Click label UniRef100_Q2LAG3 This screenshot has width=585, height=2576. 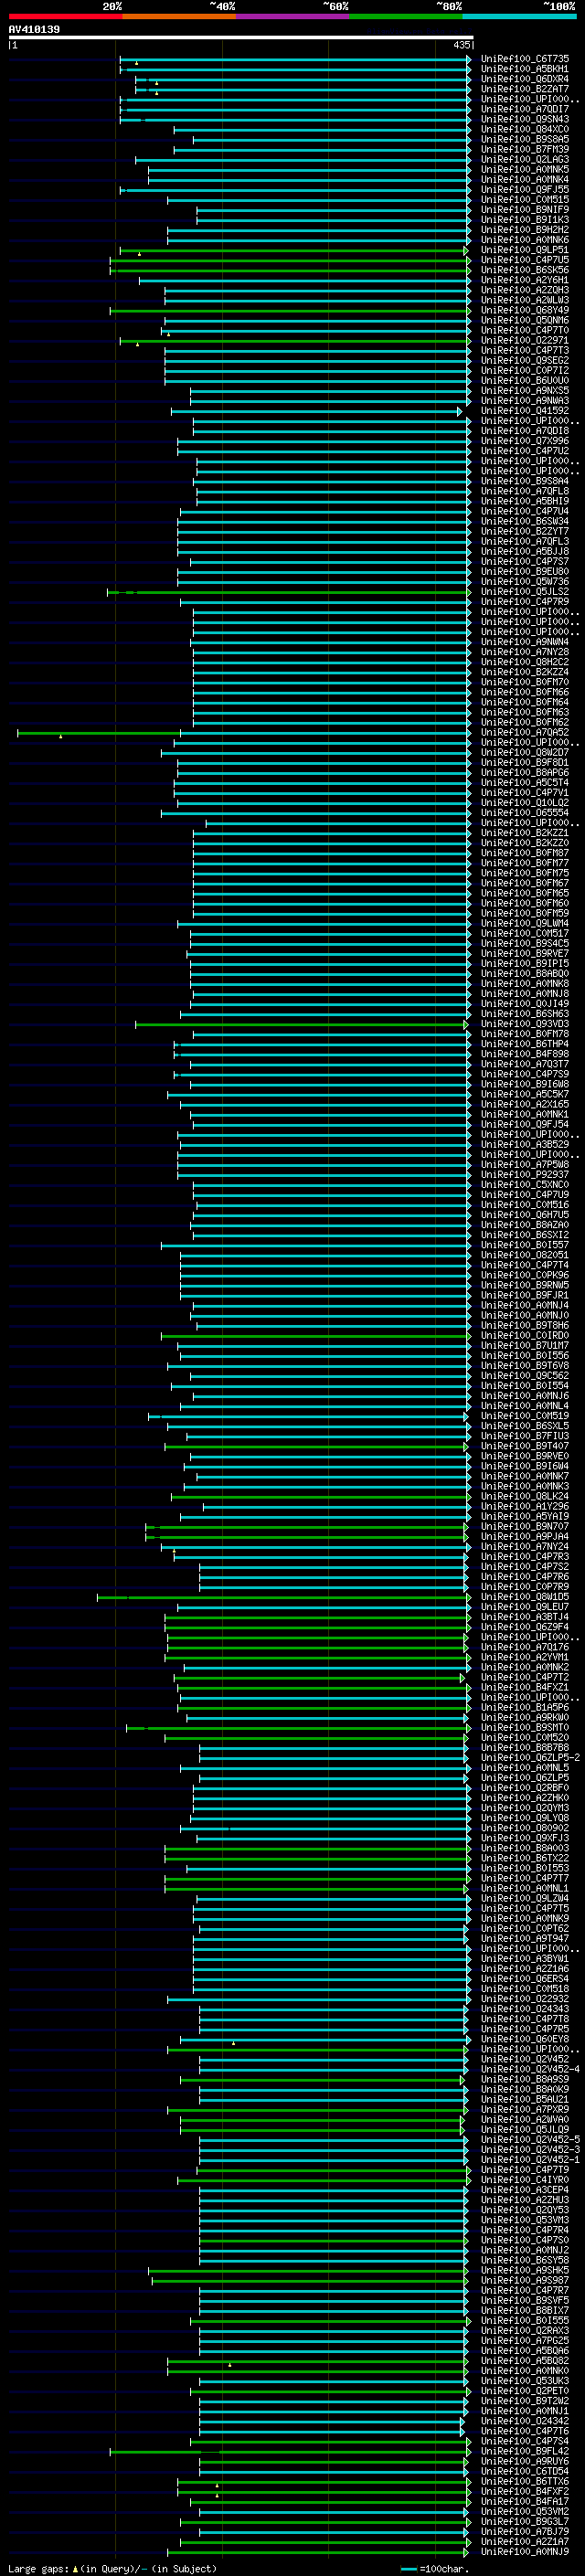click(525, 159)
